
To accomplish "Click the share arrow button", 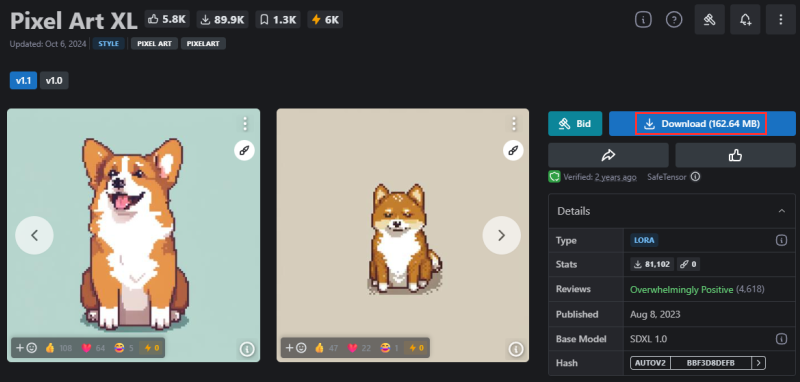I will [x=608, y=156].
